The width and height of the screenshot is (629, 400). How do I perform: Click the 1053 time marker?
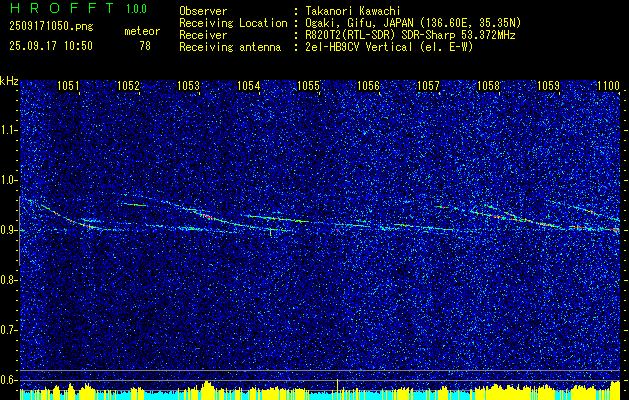(x=188, y=85)
